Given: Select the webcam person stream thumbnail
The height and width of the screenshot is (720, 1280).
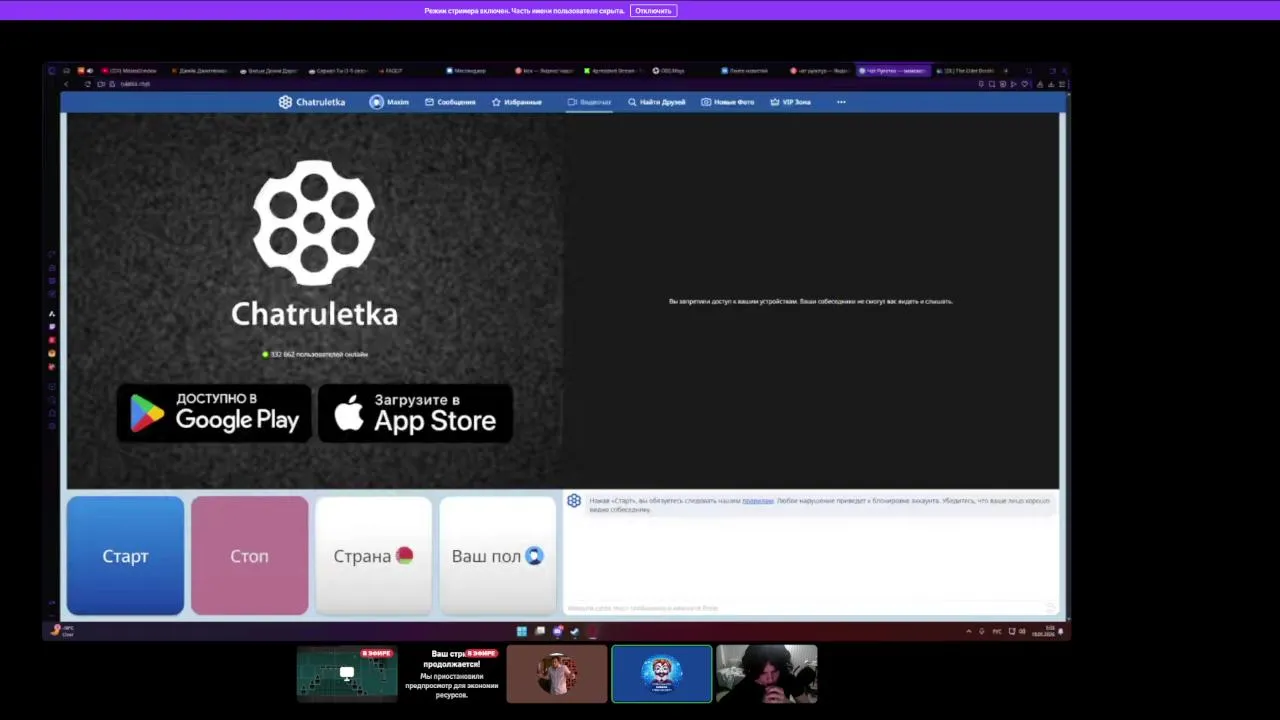Looking at the screenshot, I should pos(767,674).
